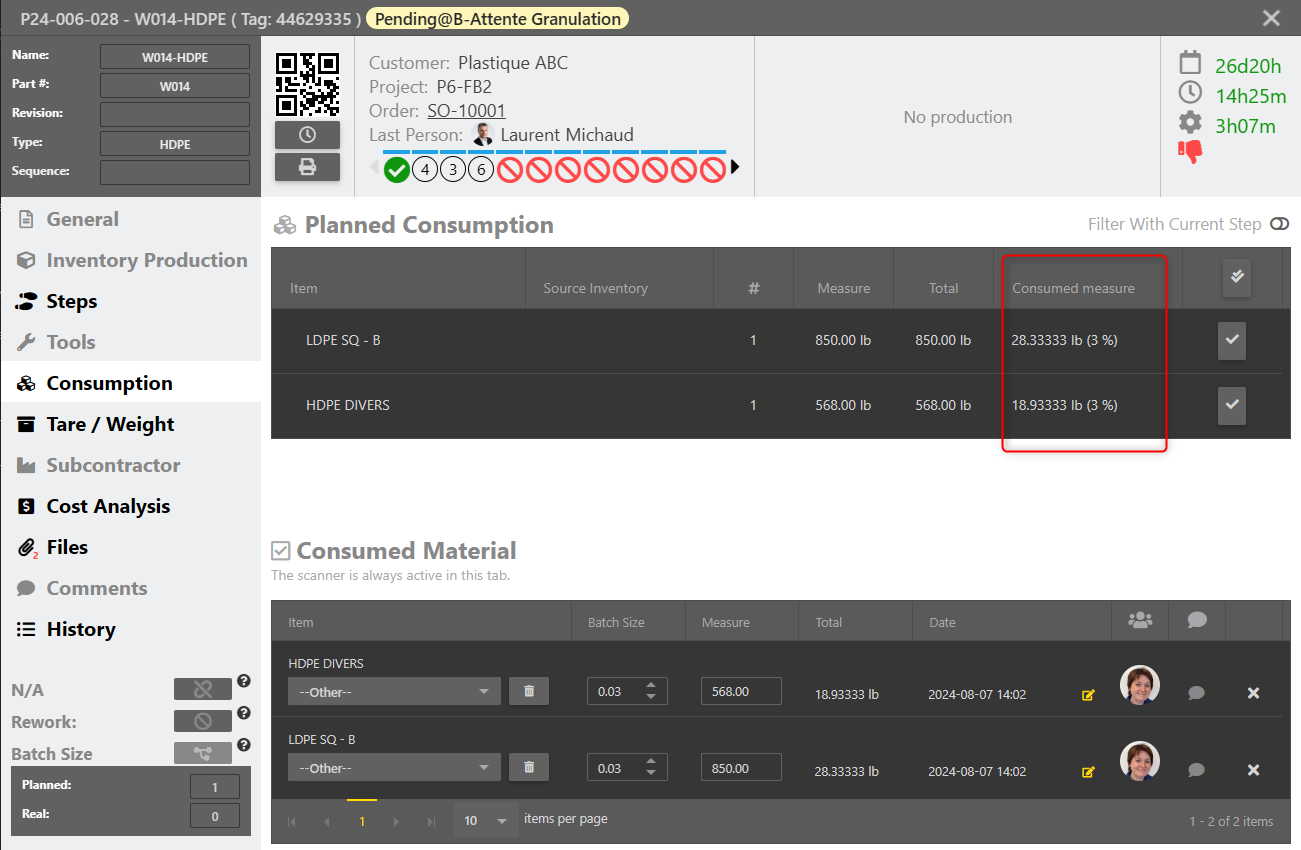Viewport: 1301px width, 850px height.
Task: Click the clock history button under QR code
Action: (x=307, y=135)
